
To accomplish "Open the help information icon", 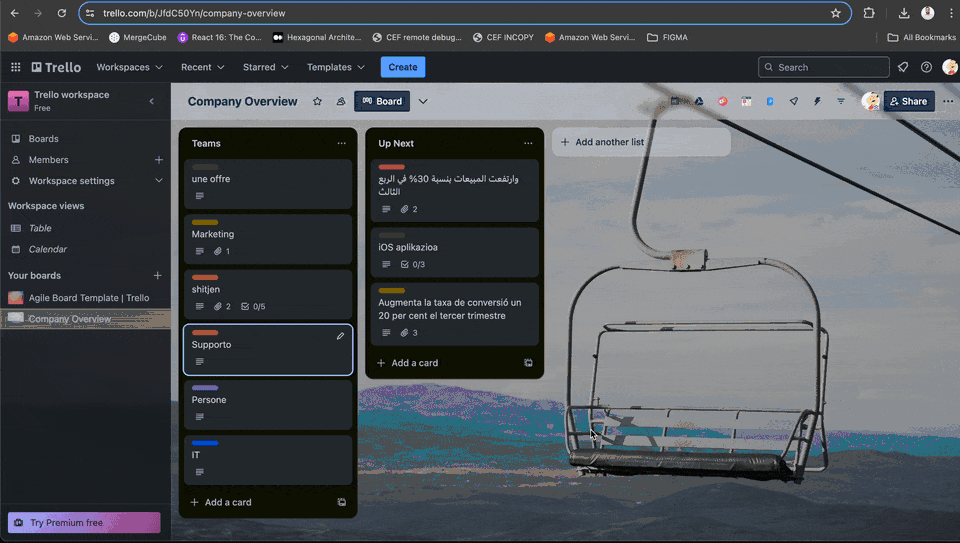I will pos(926,67).
